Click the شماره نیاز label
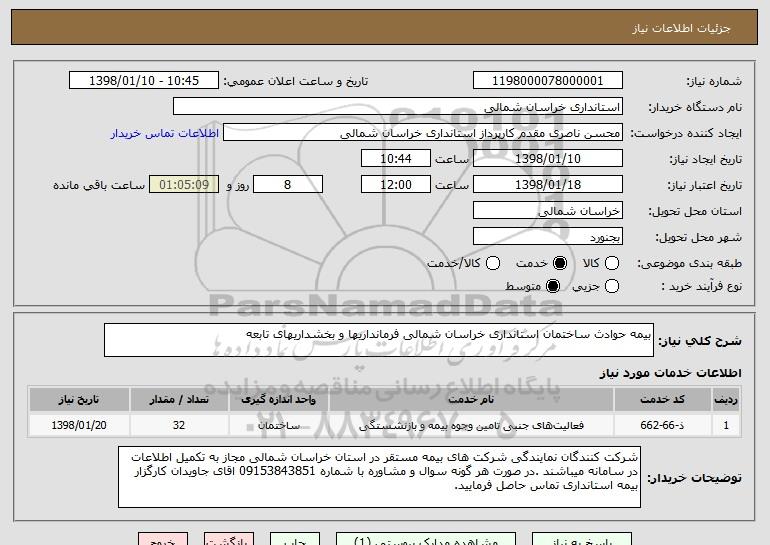Screen dimensions: 770x545 [x=715, y=82]
